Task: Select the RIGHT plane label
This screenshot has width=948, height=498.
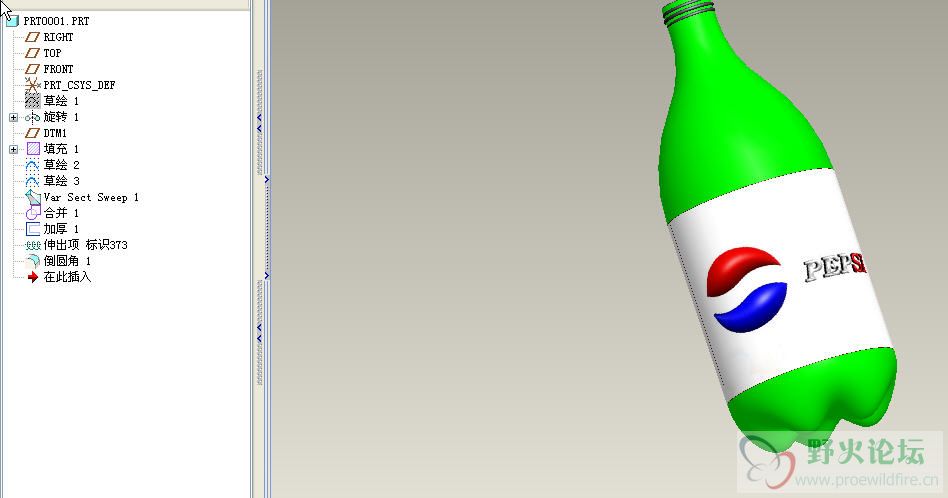Action: (58, 37)
